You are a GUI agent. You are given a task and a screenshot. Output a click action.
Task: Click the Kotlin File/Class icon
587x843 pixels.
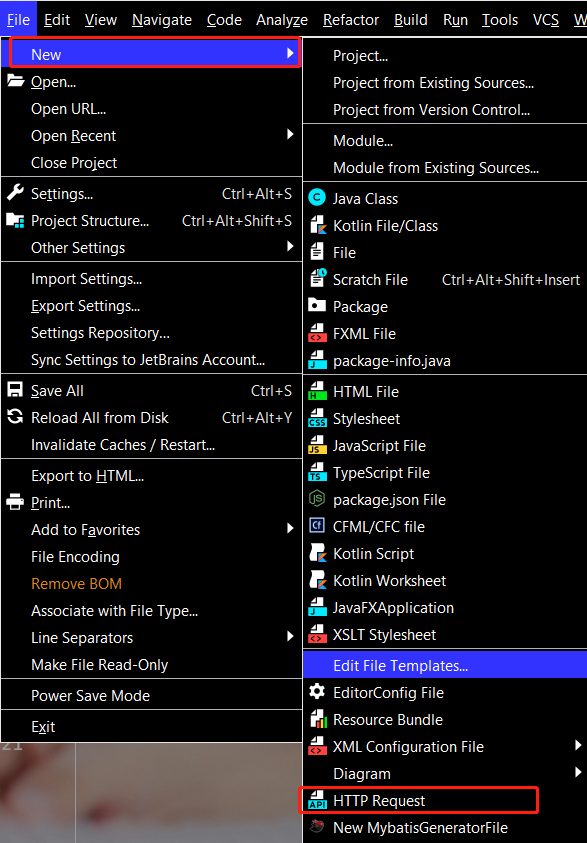[x=317, y=225]
